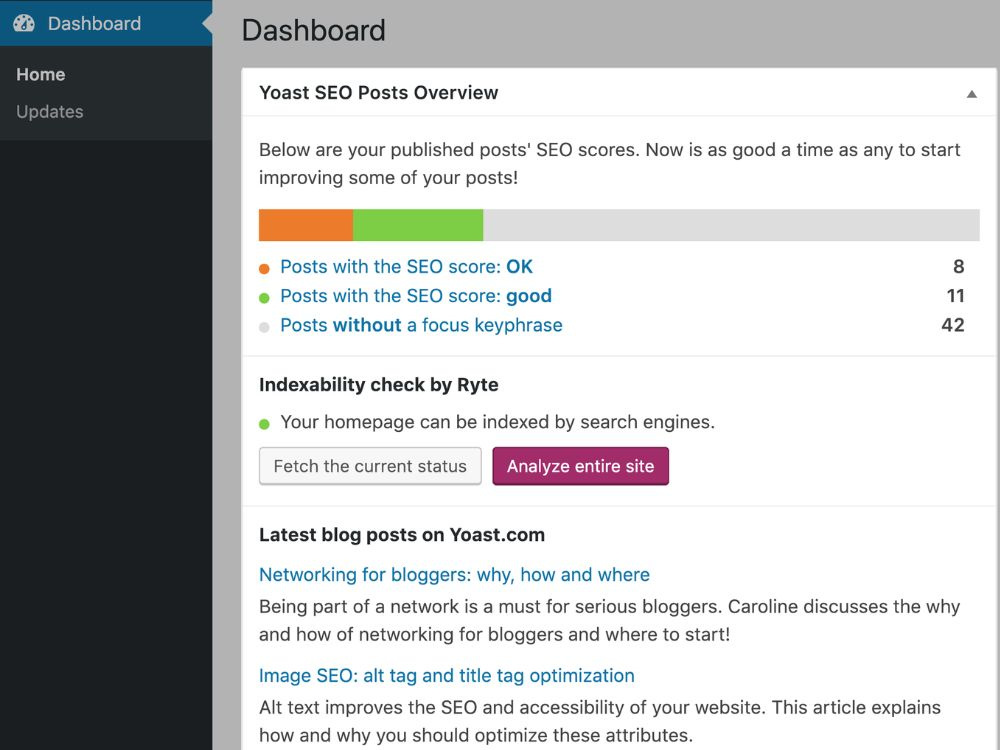Viewport: 1000px width, 750px height.
Task: Click Fetch the current status button
Action: coord(370,466)
